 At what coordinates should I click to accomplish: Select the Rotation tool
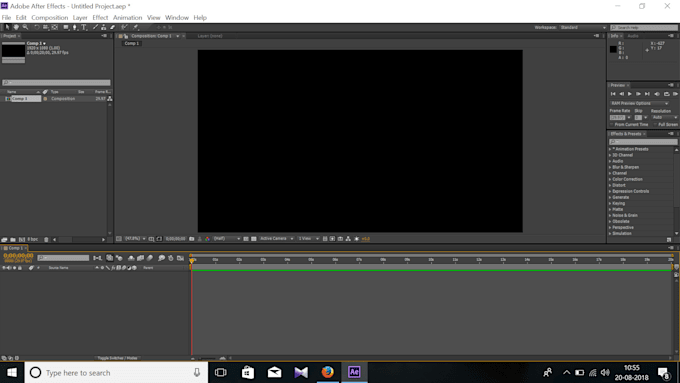pyautogui.click(x=36, y=27)
